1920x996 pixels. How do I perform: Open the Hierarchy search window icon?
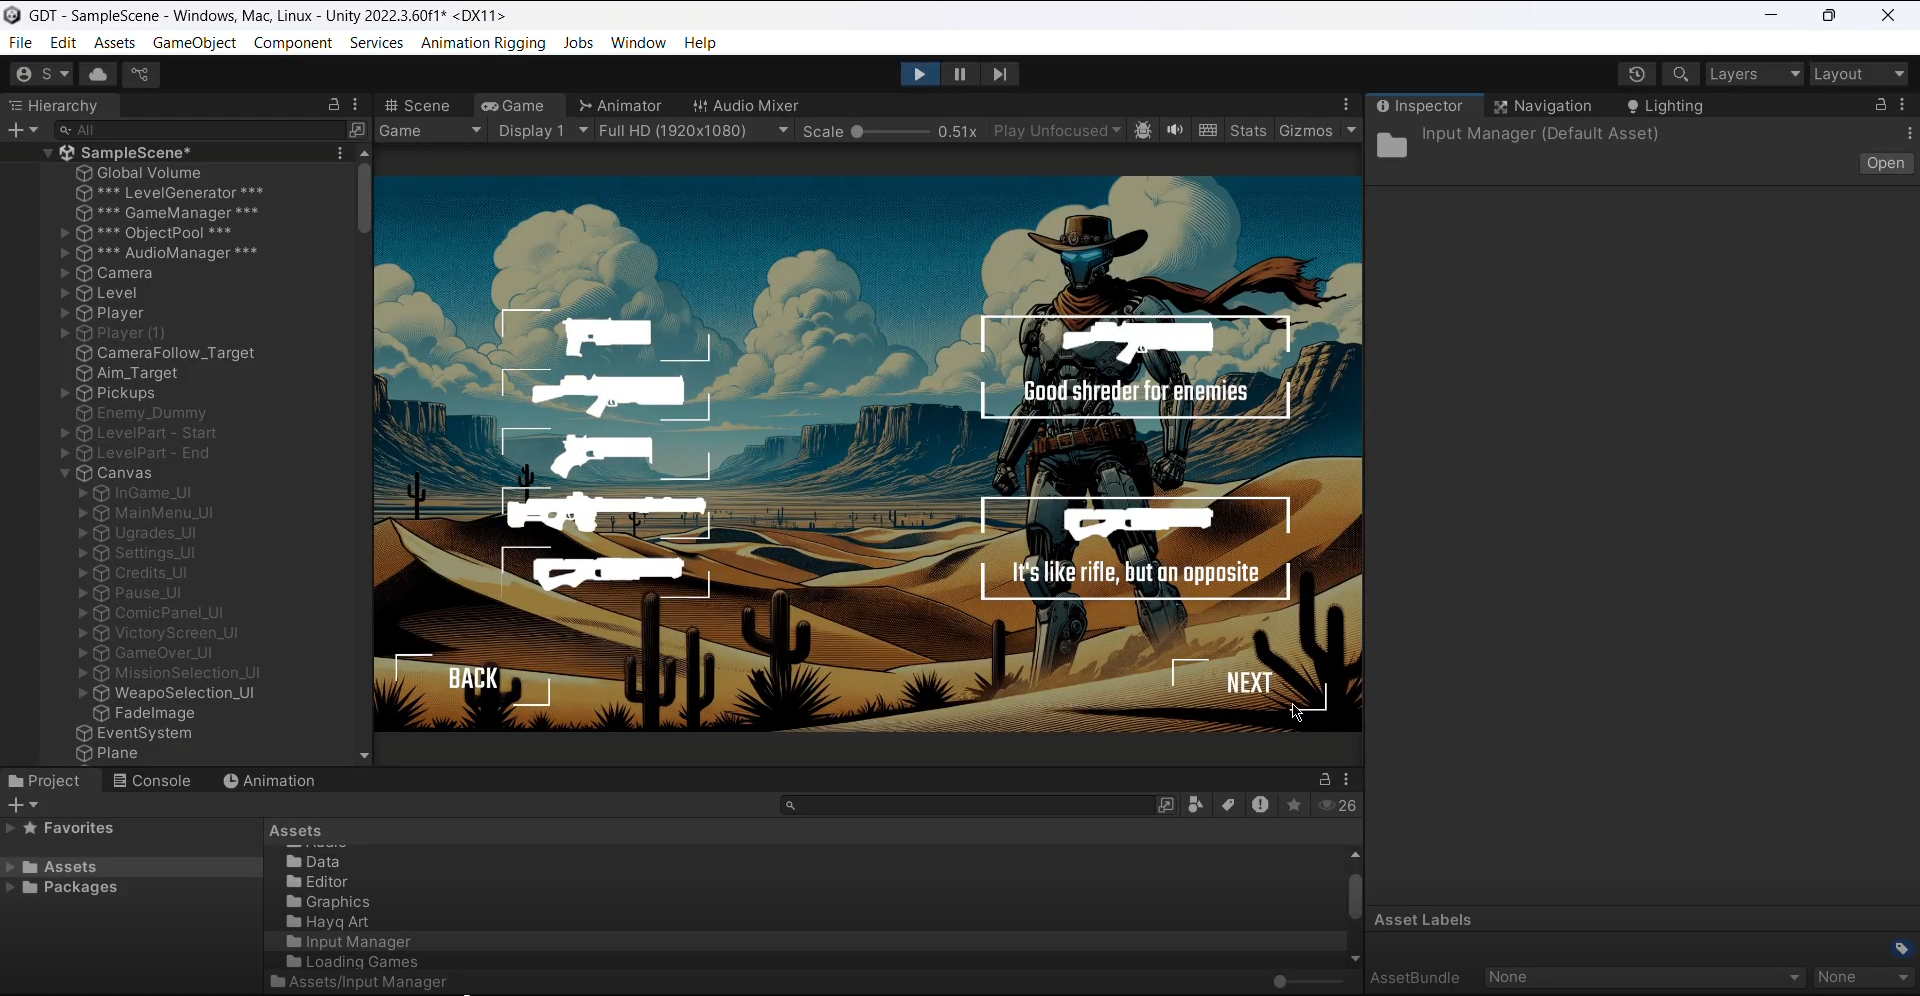pyautogui.click(x=357, y=130)
